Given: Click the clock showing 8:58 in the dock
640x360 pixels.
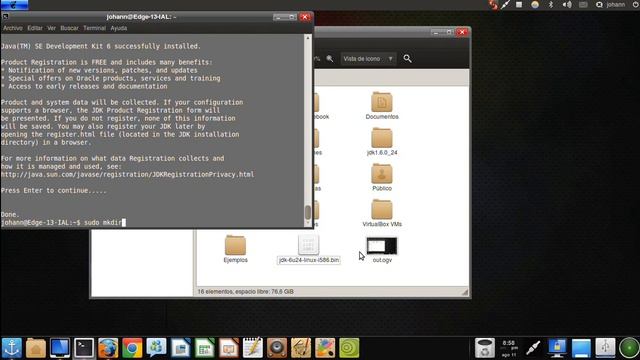Looking at the screenshot, I should (509, 348).
